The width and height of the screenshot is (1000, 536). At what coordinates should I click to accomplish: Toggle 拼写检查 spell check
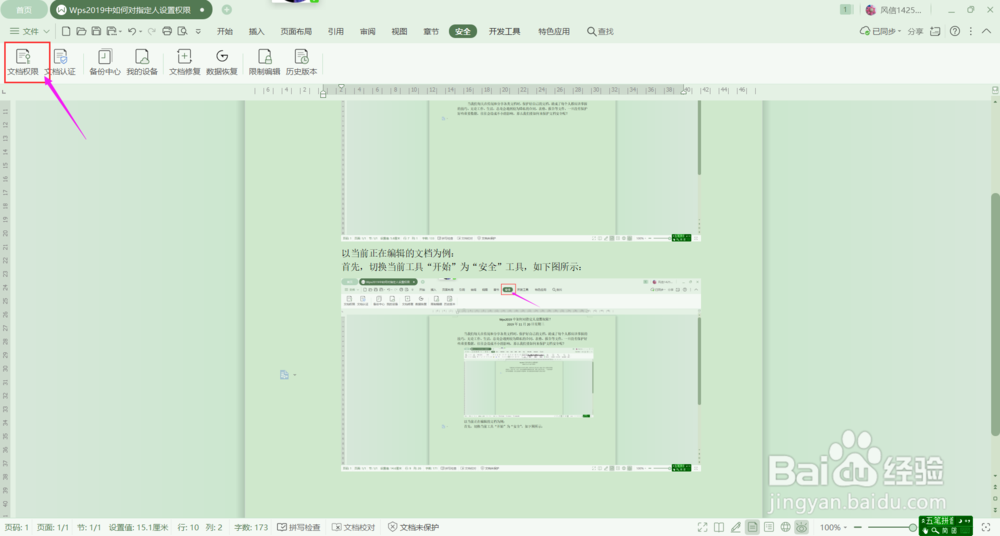298,527
